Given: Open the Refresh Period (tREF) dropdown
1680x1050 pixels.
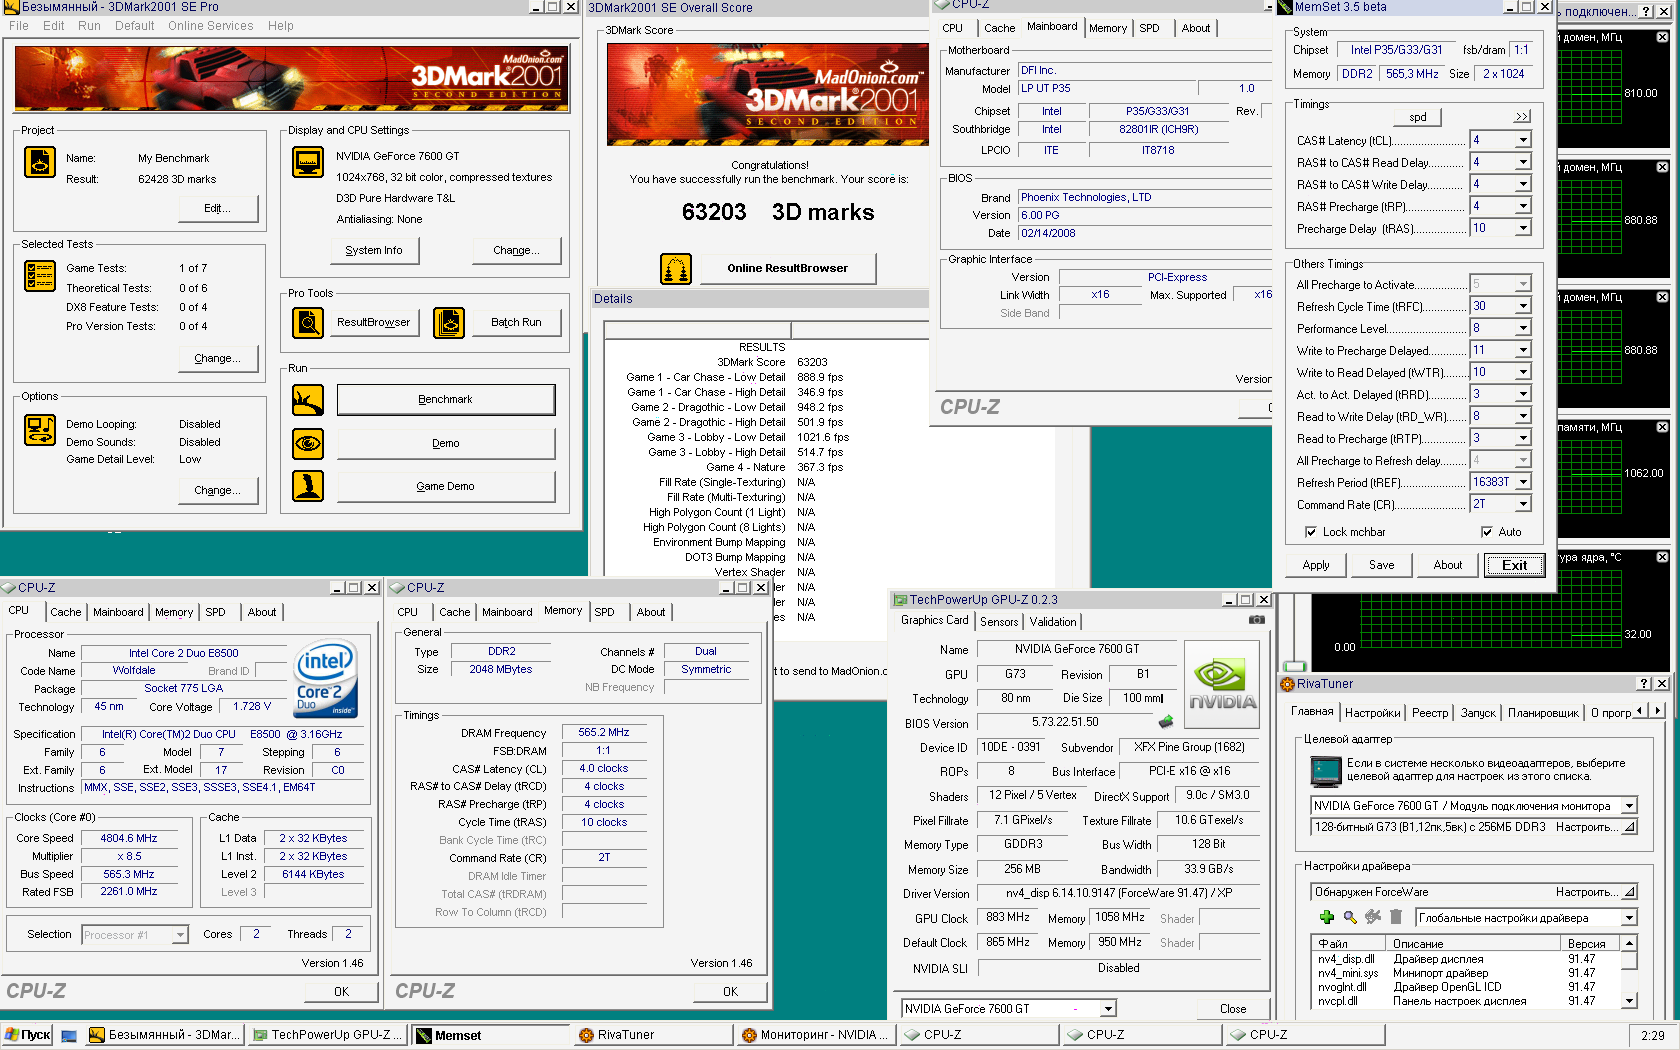Looking at the screenshot, I should (1523, 482).
